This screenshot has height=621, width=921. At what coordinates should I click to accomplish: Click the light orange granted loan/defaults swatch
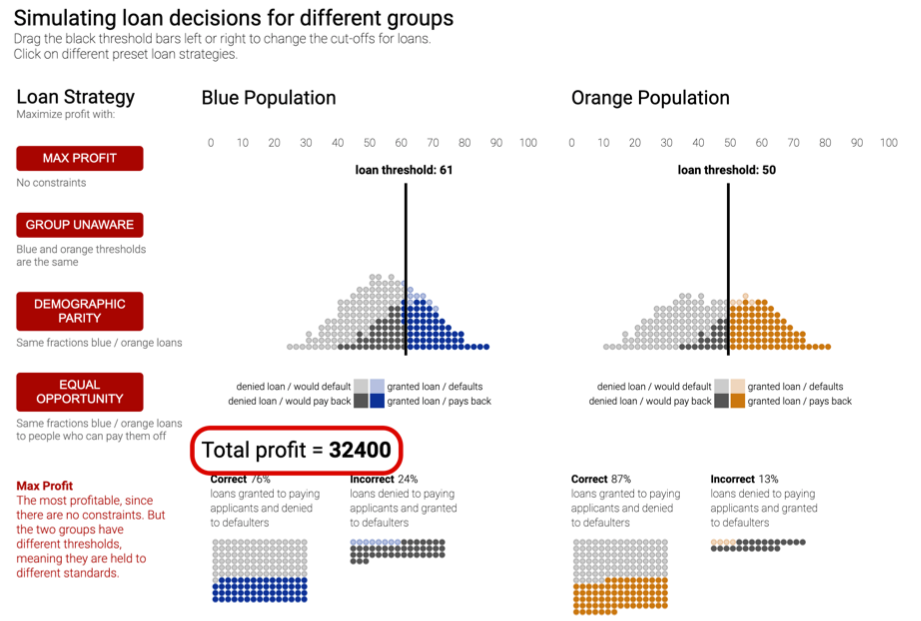point(737,386)
